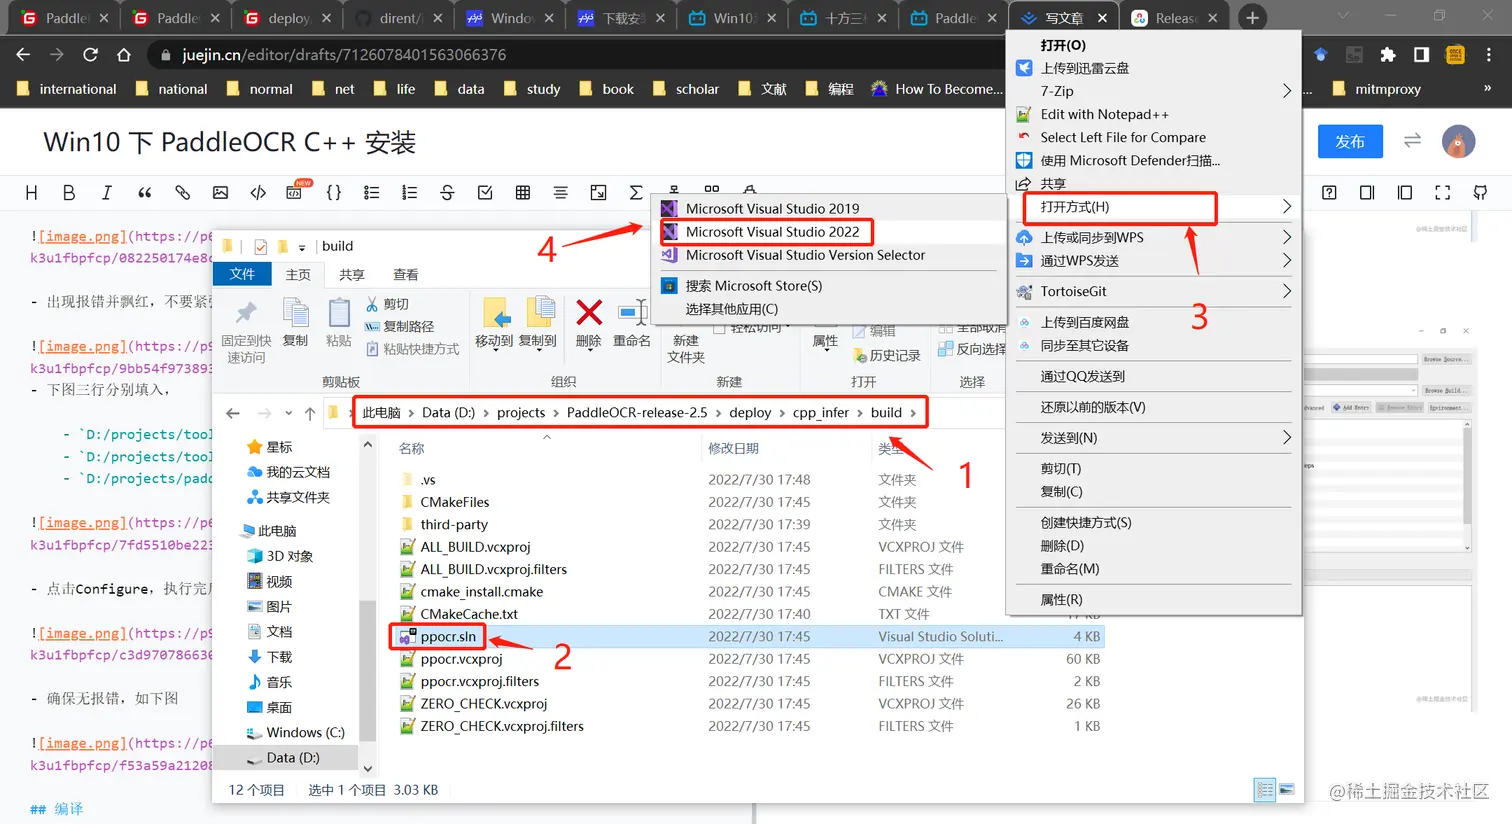This screenshot has width=1512, height=824.
Task: Open the Explorer quick access toolbar dropdown
Action: point(302,246)
